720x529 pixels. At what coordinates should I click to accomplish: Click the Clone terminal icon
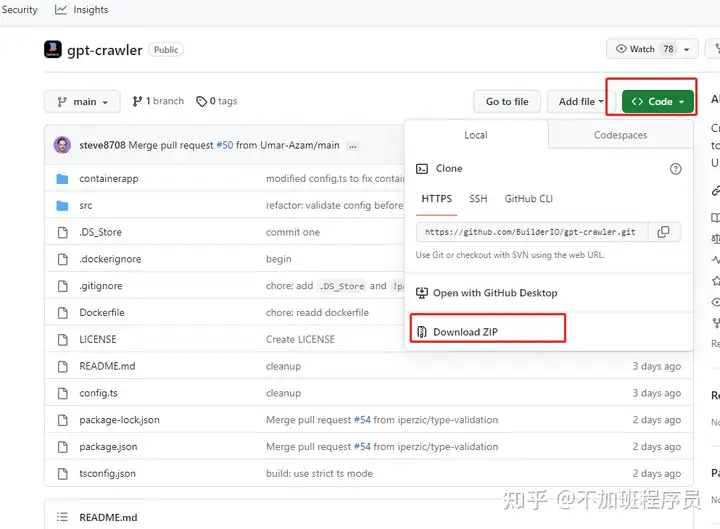[x=422, y=169]
